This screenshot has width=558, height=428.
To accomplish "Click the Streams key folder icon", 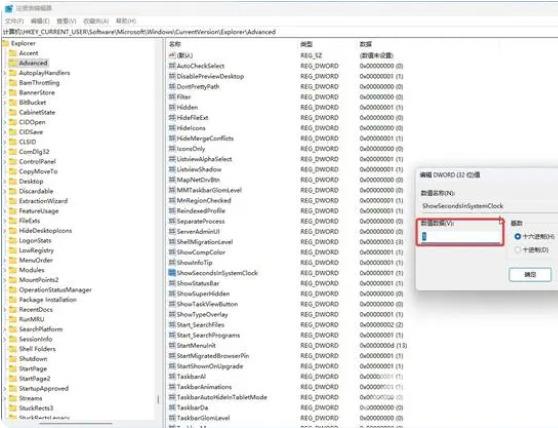I will [x=13, y=398].
